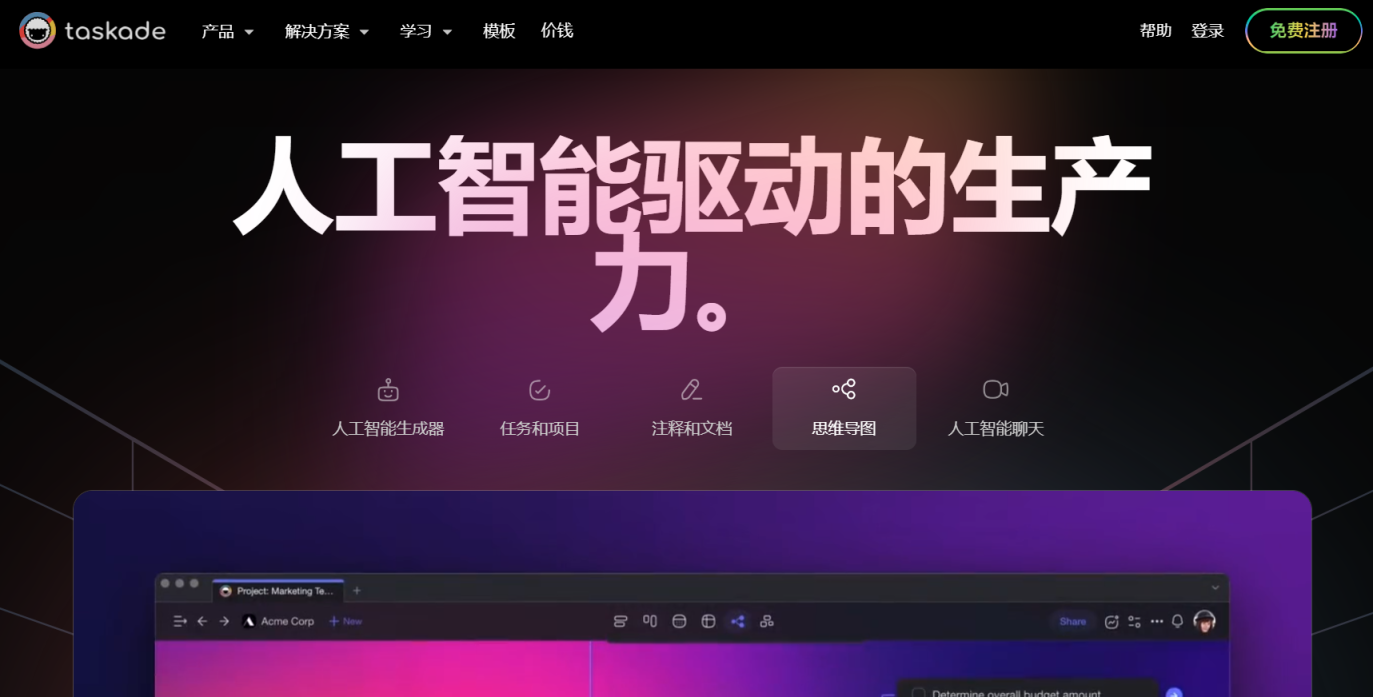Toggle the 人工智能生成器 feature option
The width and height of the screenshot is (1373, 697).
click(389, 407)
